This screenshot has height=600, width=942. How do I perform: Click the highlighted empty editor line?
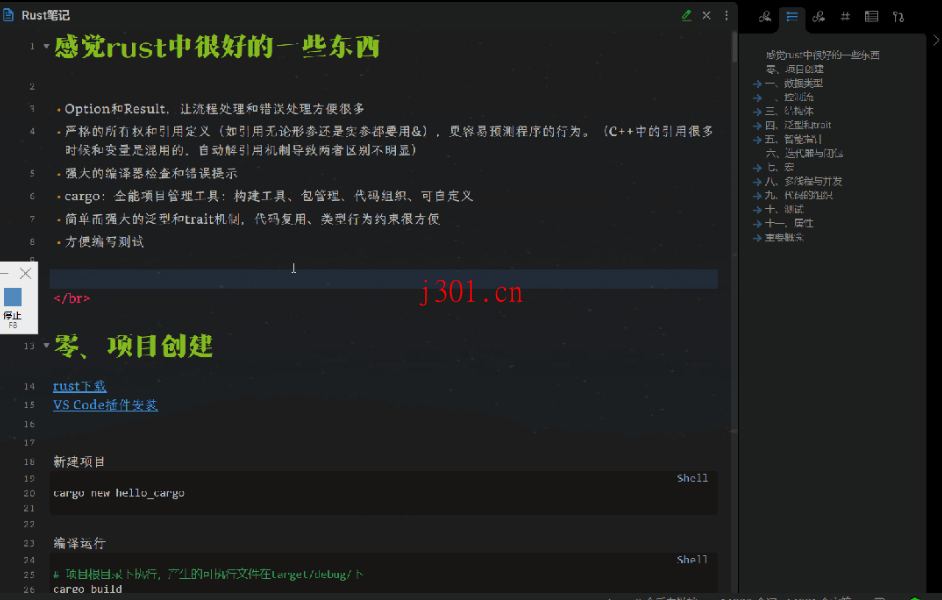tap(383, 279)
